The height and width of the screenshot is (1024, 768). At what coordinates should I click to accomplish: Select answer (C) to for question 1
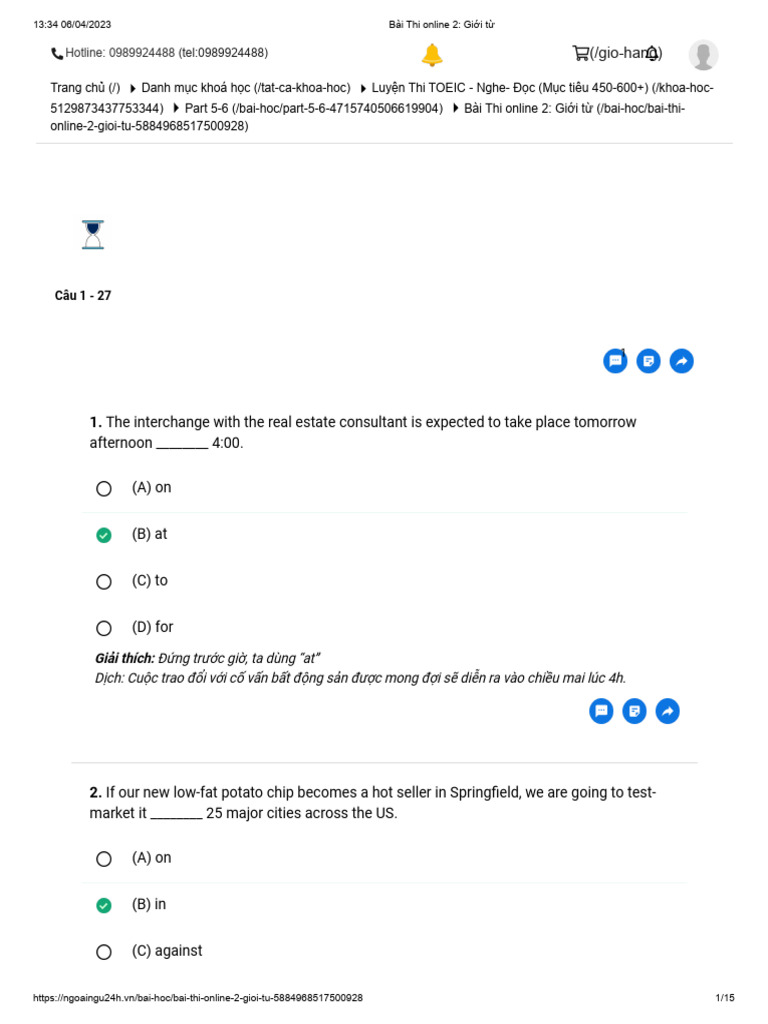[x=104, y=581]
